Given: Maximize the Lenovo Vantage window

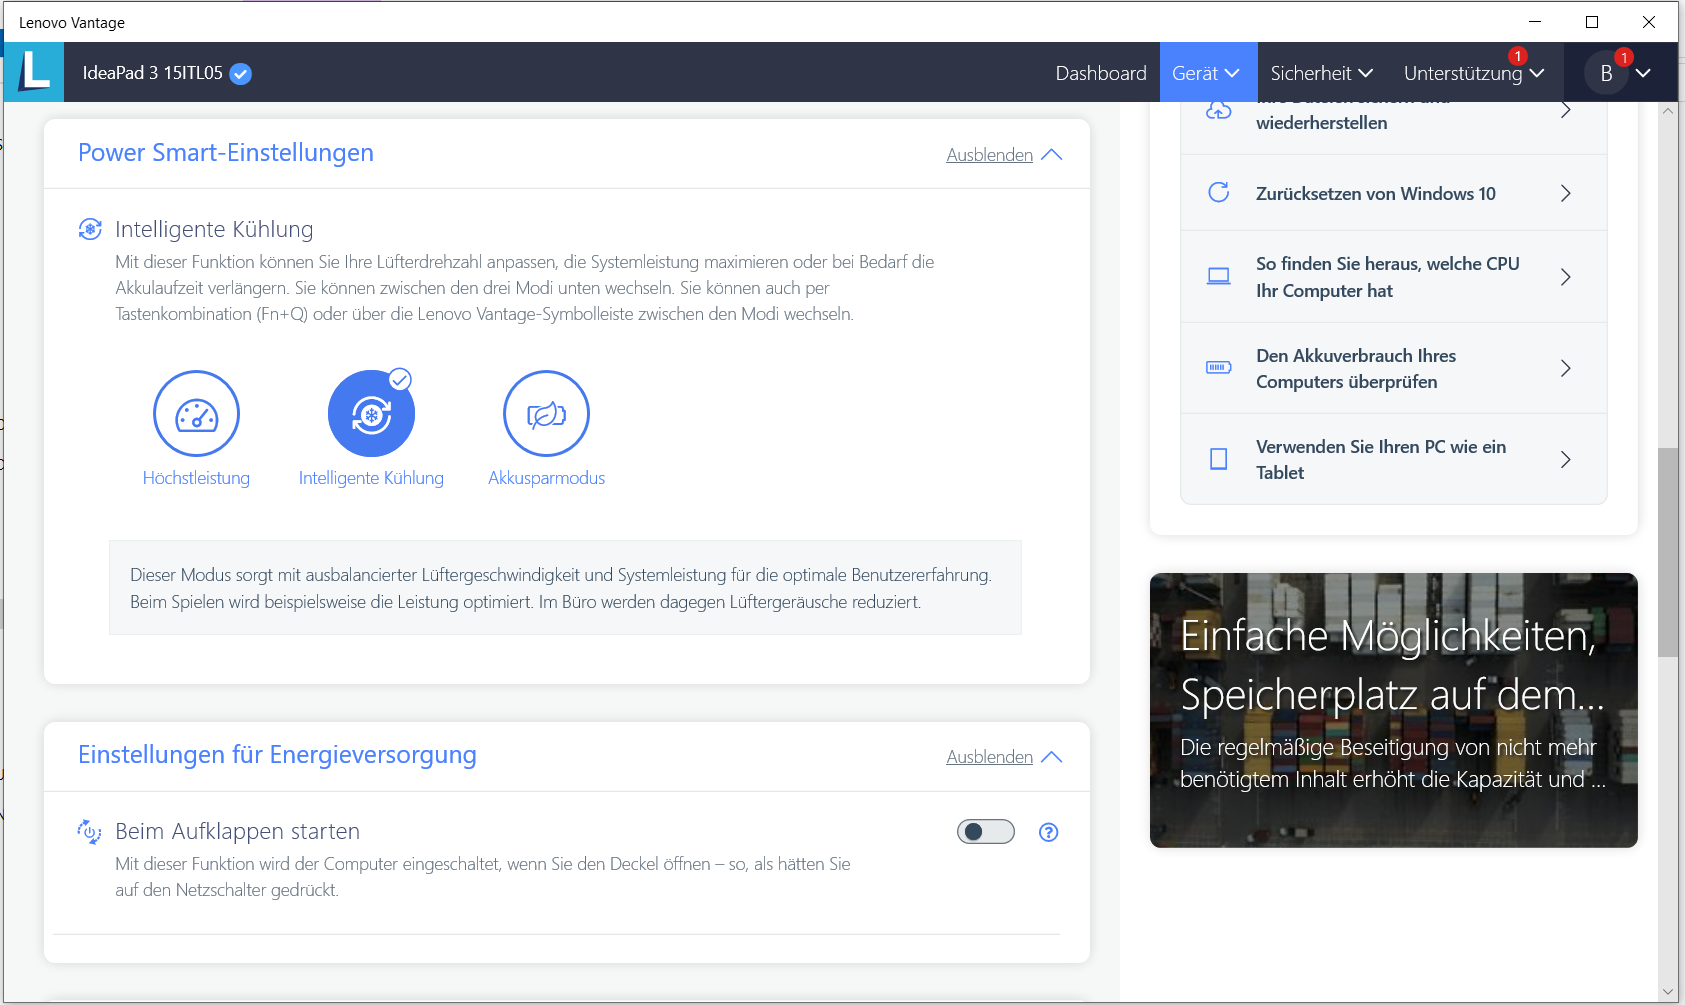Looking at the screenshot, I should click(1592, 22).
